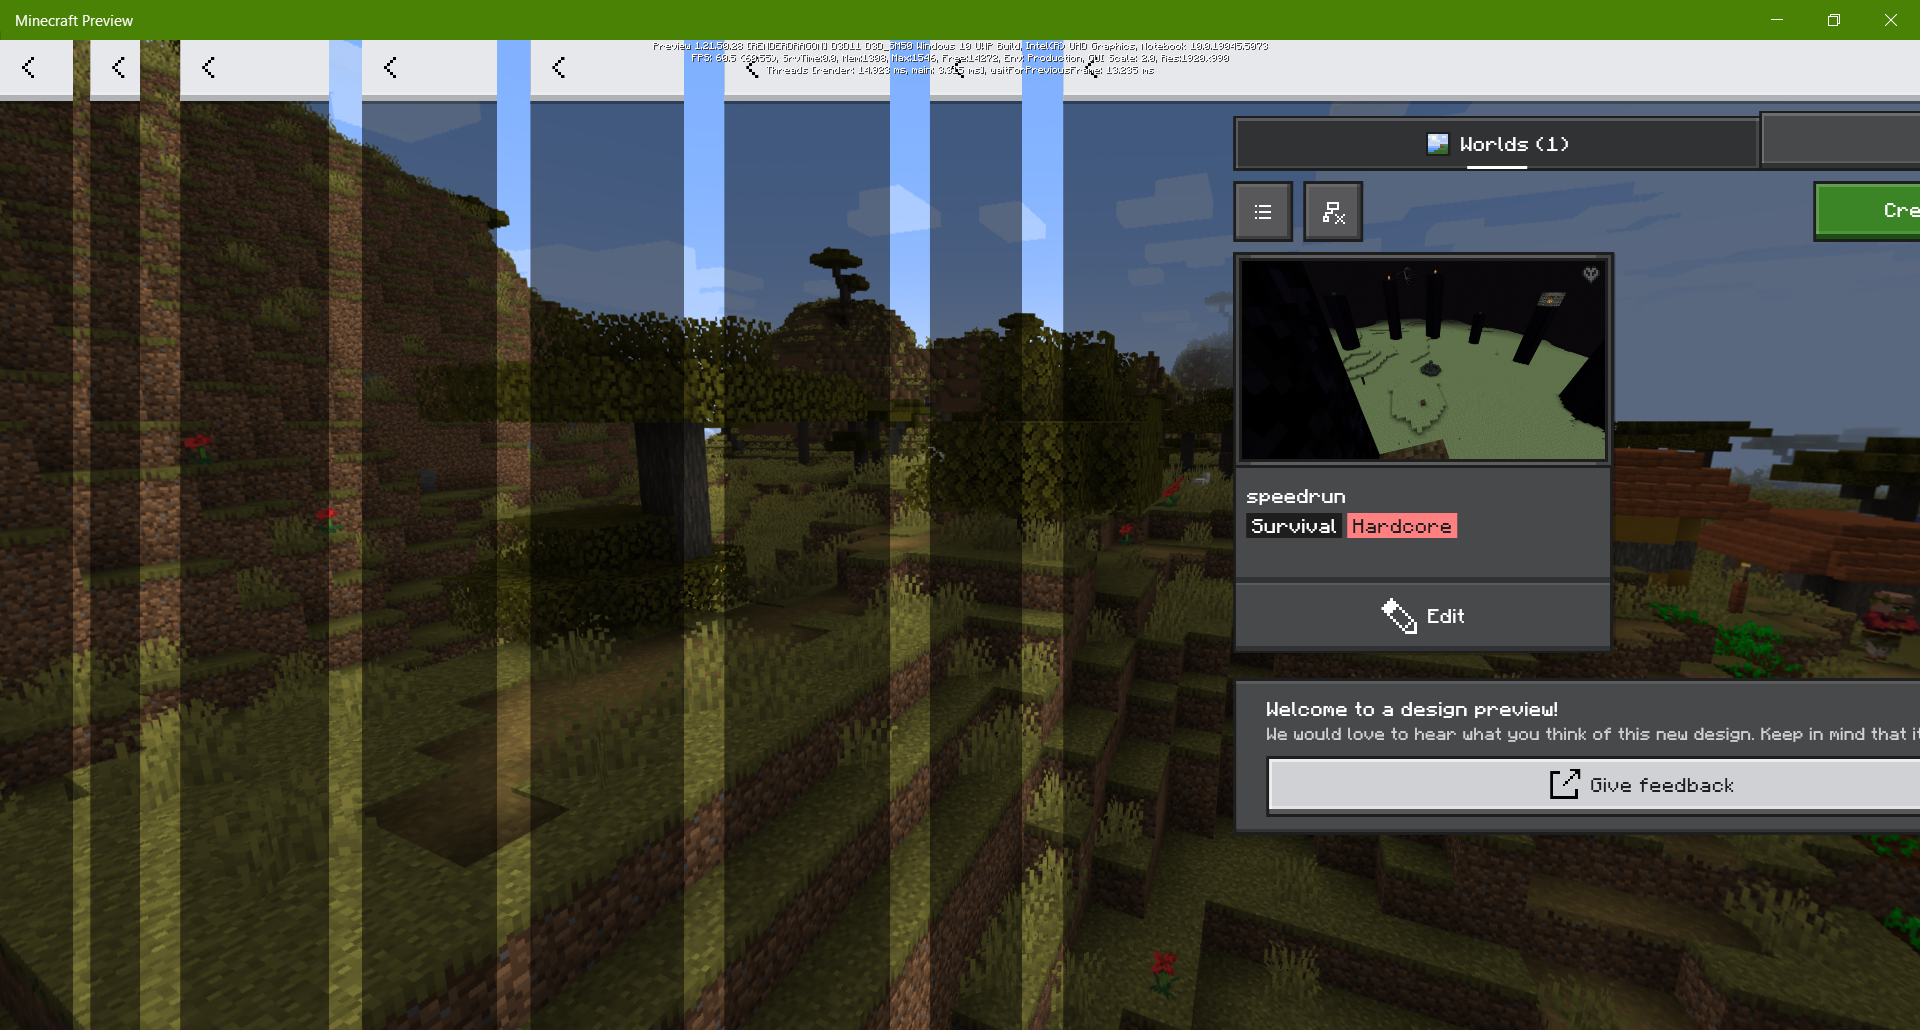The width and height of the screenshot is (1920, 1030).
Task: Open the speedrun world thumbnail
Action: (x=1423, y=360)
